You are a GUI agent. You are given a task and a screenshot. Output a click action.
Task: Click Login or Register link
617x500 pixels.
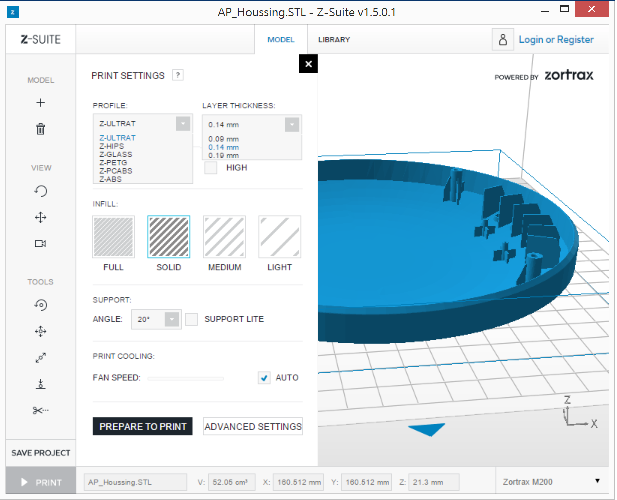point(556,40)
